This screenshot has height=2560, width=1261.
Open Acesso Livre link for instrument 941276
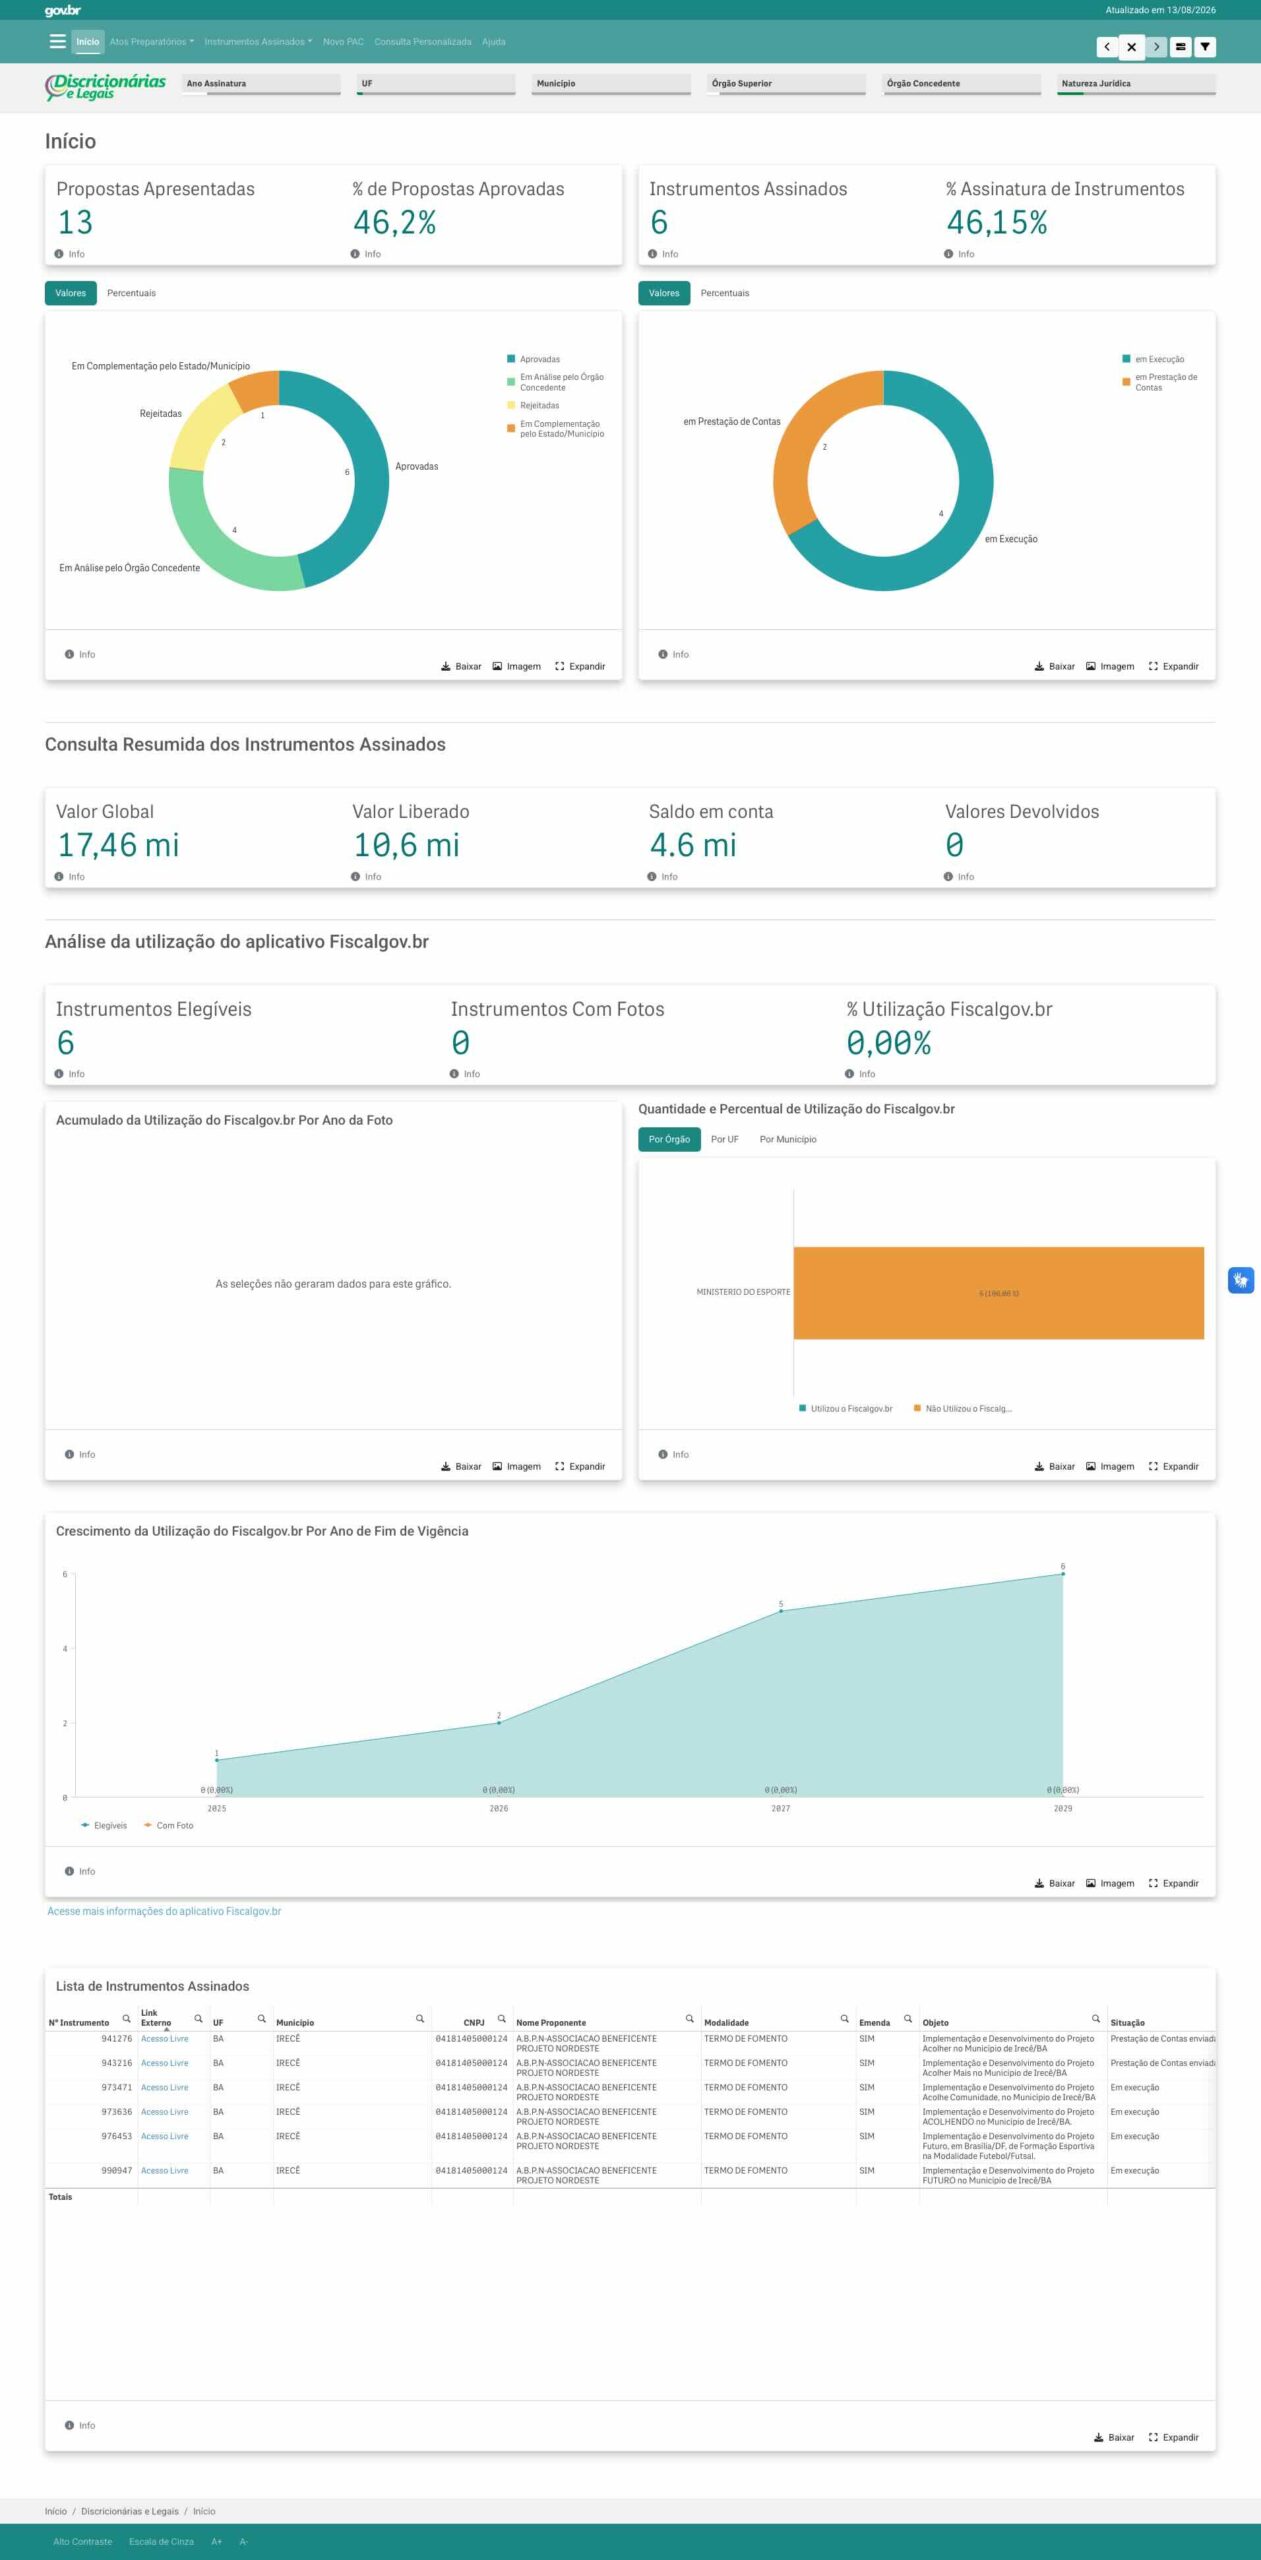pyautogui.click(x=165, y=2038)
